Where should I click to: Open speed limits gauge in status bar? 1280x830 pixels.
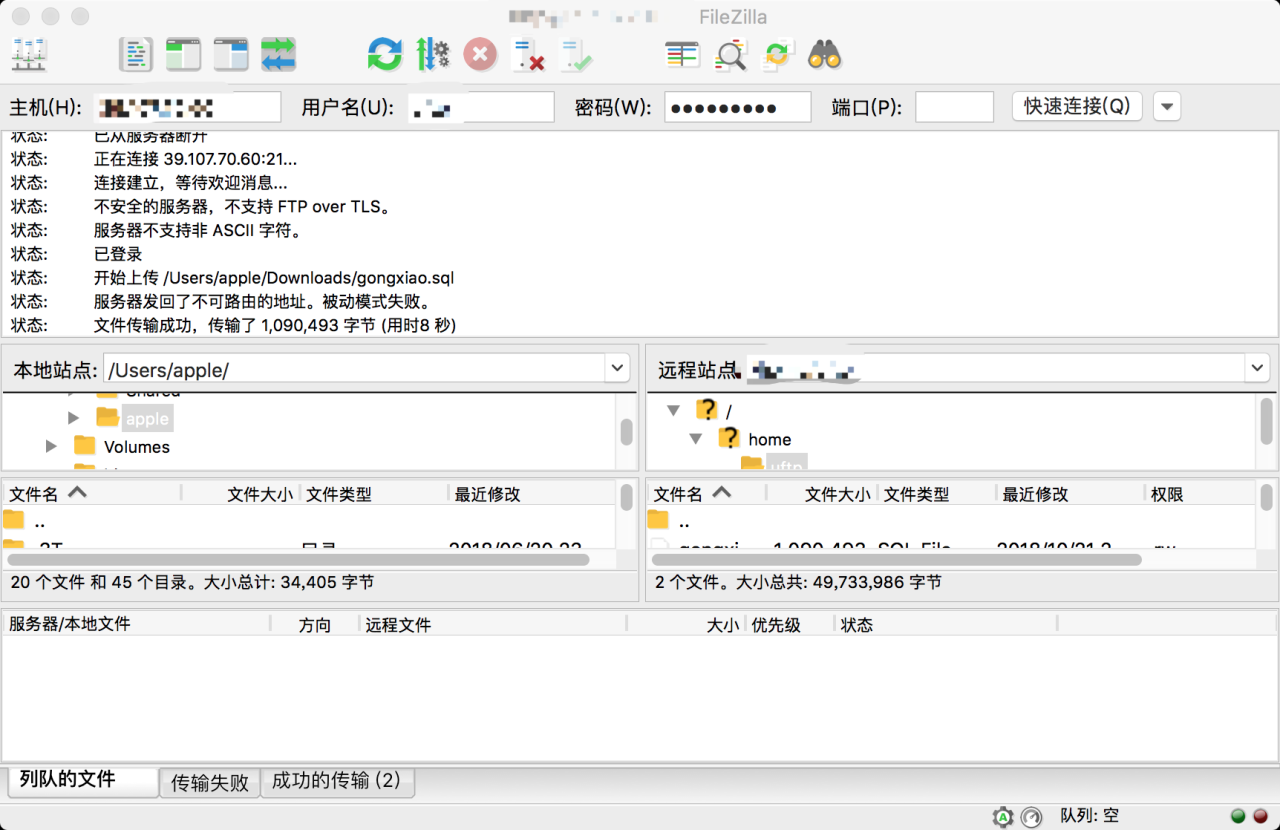tap(1032, 817)
